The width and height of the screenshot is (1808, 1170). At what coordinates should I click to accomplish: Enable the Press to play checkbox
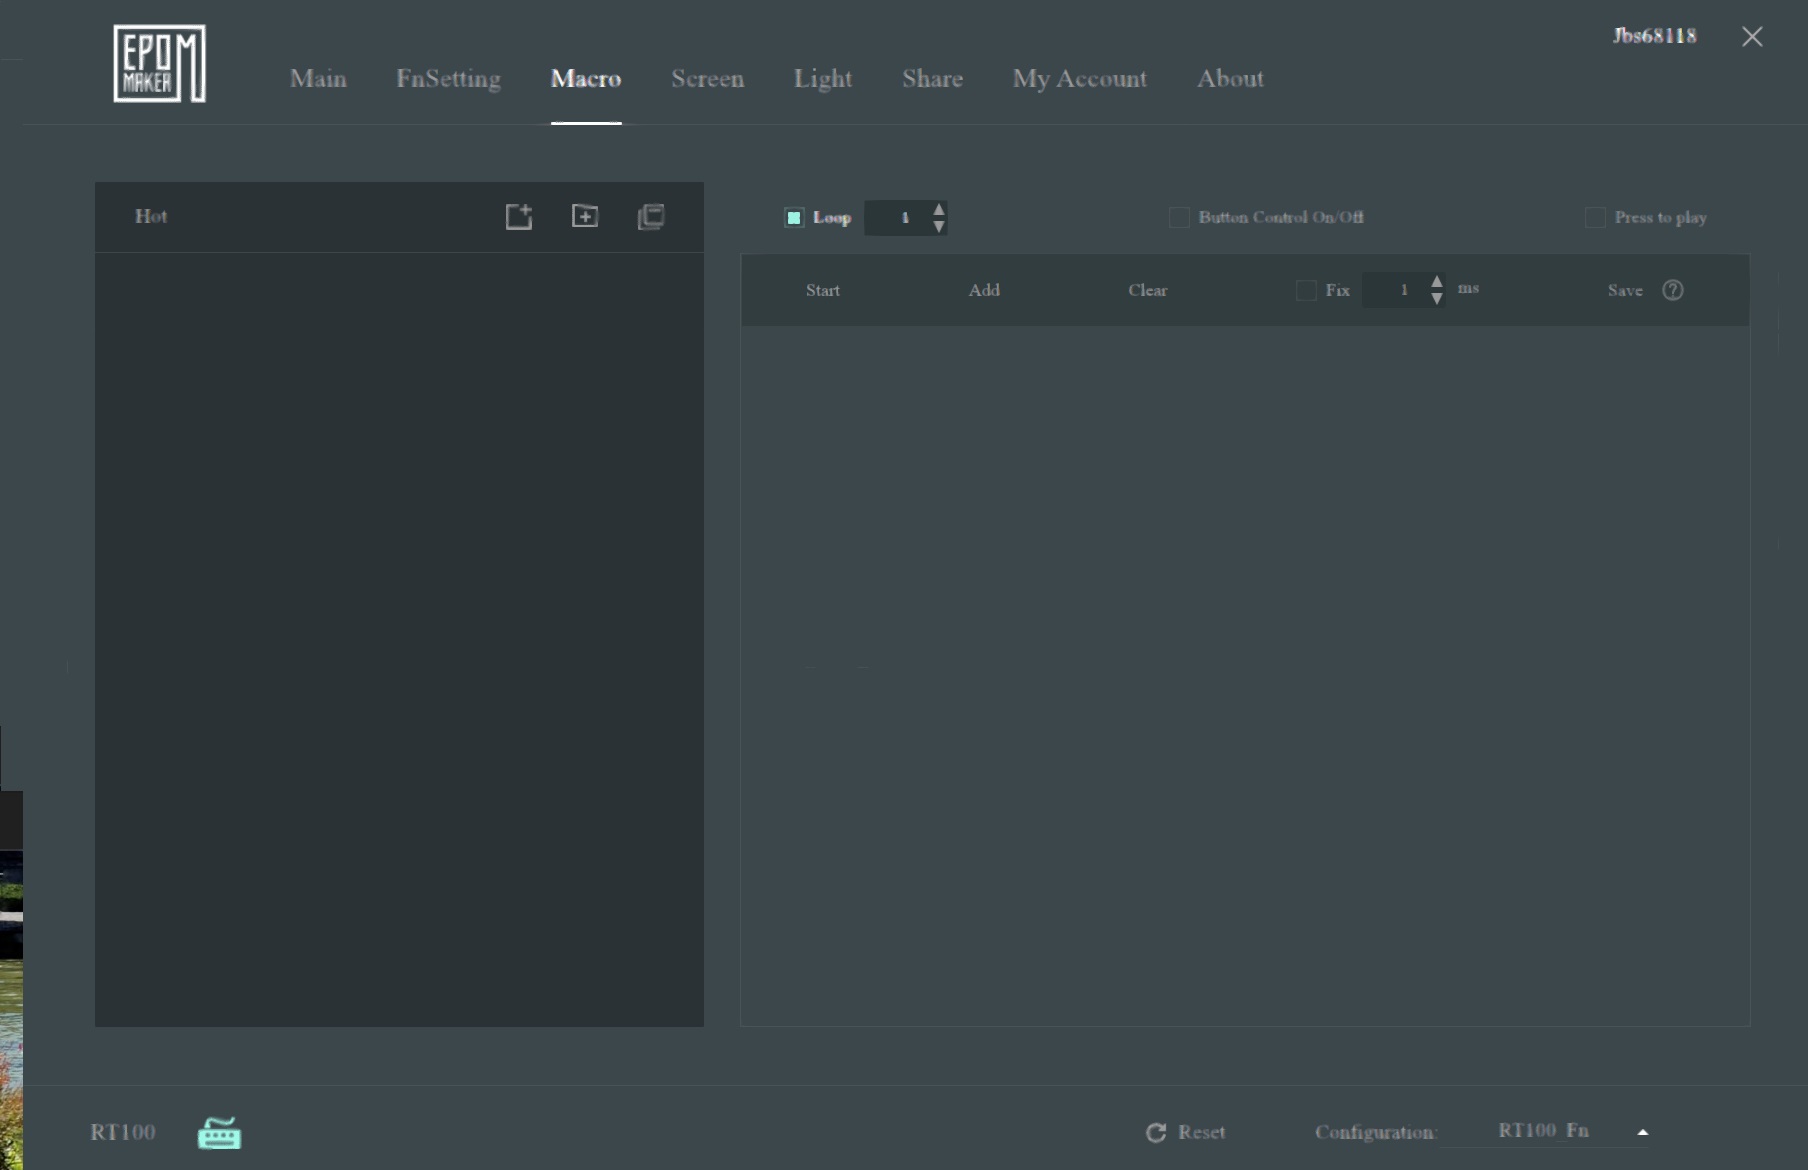(x=1595, y=218)
